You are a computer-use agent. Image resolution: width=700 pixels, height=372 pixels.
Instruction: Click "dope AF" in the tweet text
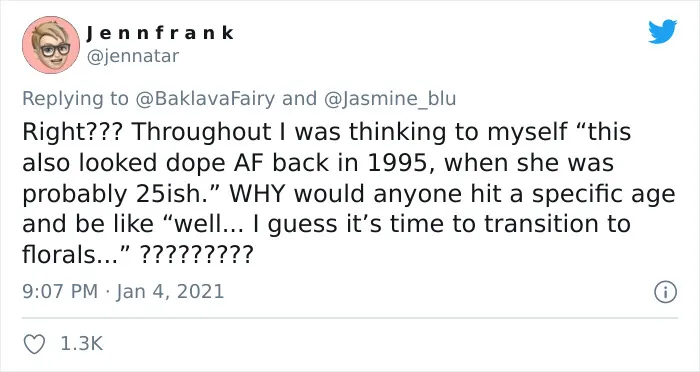click(x=216, y=163)
